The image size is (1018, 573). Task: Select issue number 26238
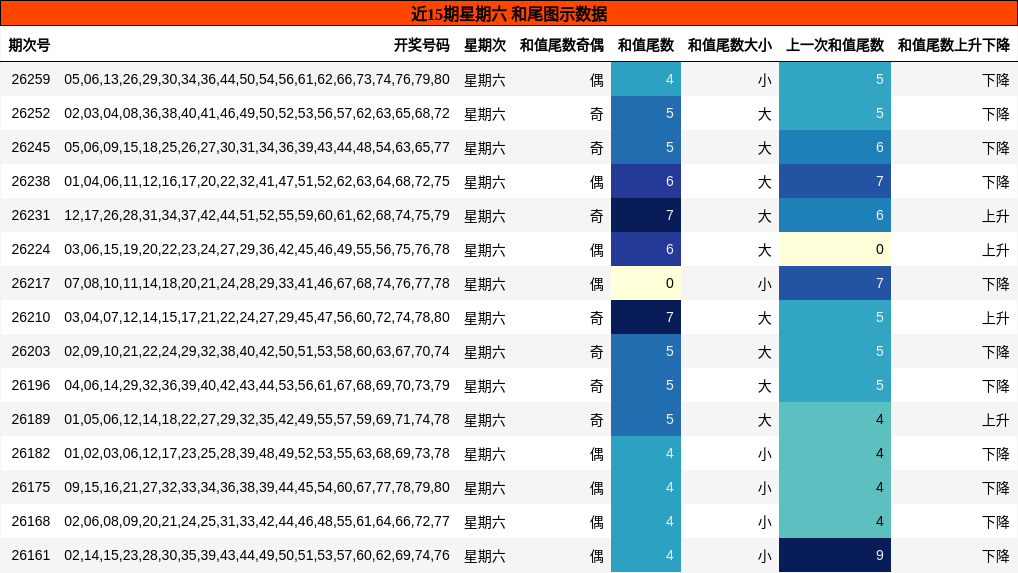click(x=31, y=181)
